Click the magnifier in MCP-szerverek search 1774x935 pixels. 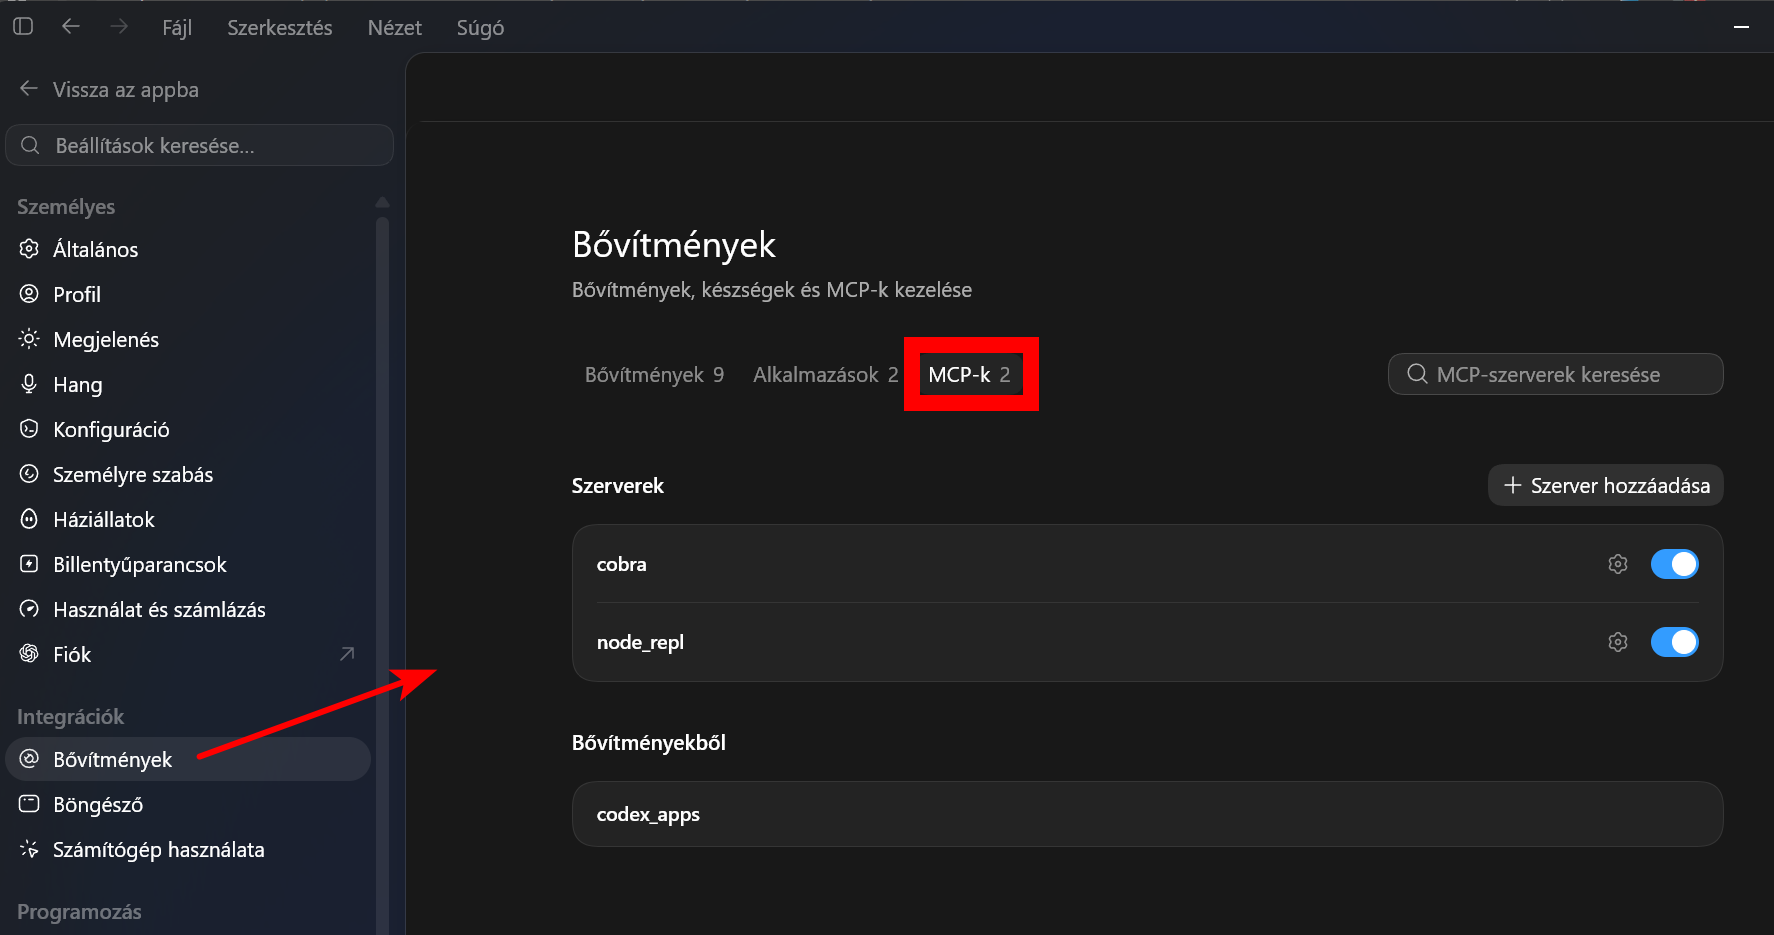[x=1417, y=374]
